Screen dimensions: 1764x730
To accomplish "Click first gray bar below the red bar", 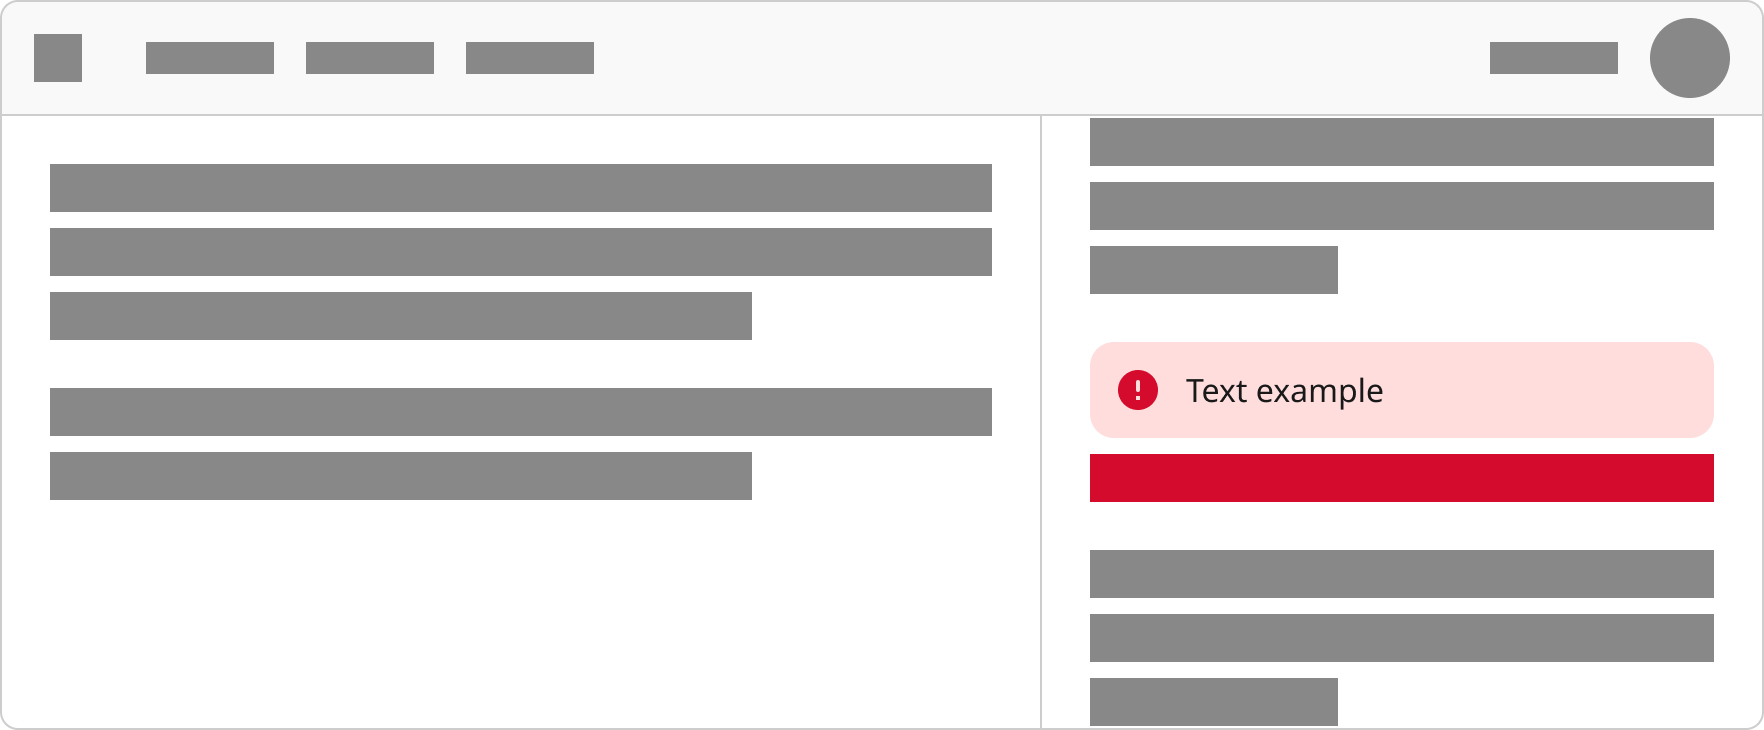I will 1402,574.
